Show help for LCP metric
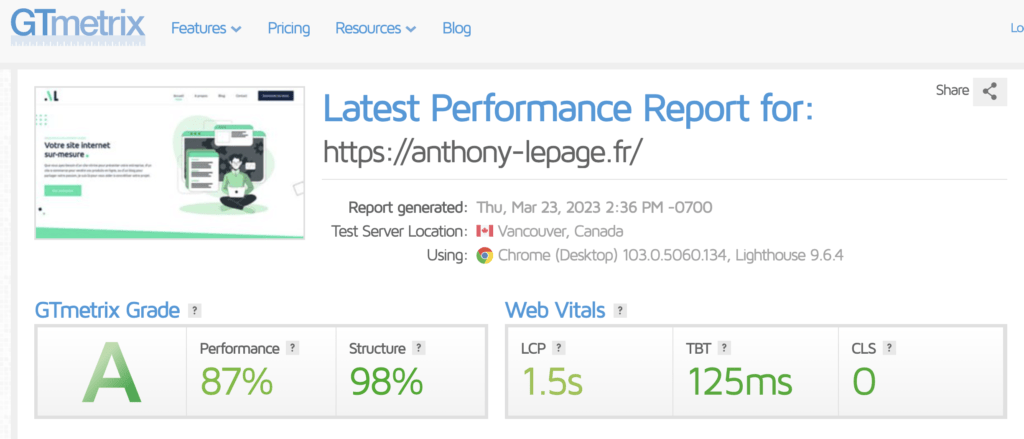This screenshot has height=439, width=1024. click(x=558, y=348)
